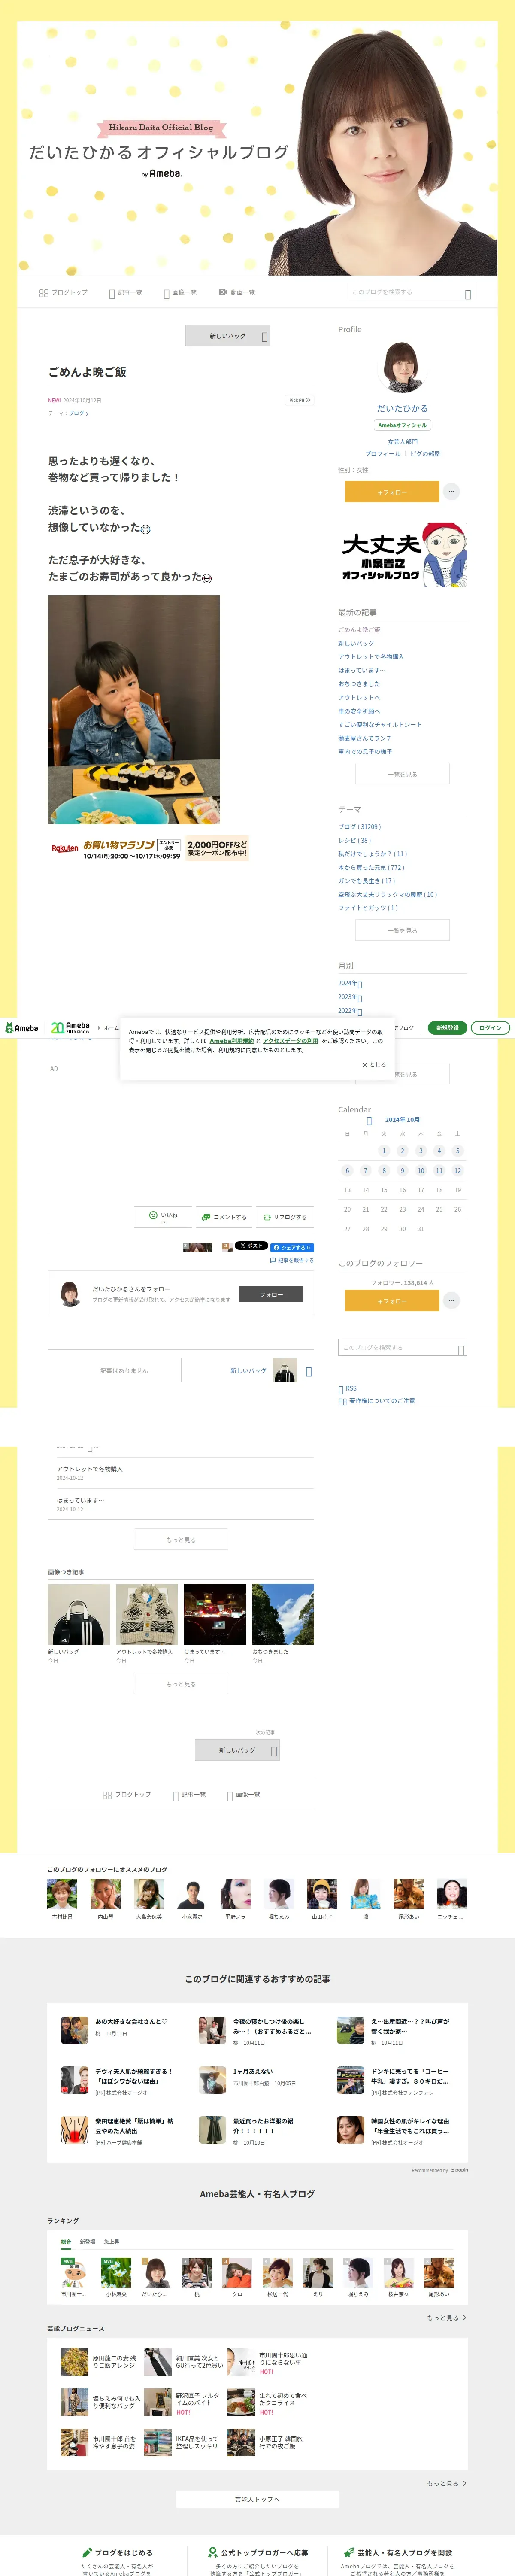Click the コメントする button
Screen dimensions: 515x2576
[224, 1217]
